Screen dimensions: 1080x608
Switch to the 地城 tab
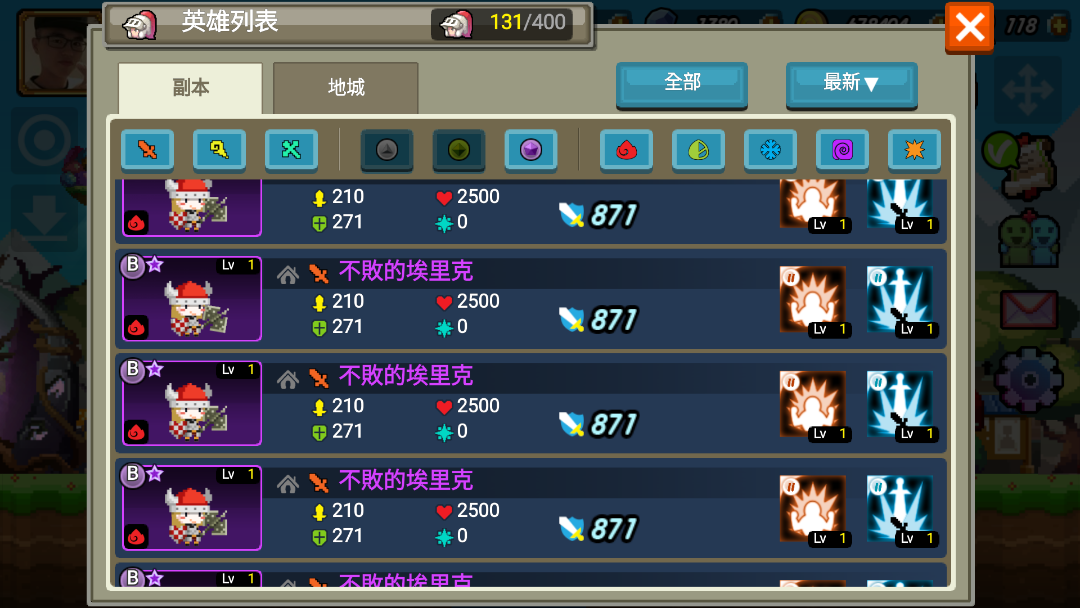346,87
